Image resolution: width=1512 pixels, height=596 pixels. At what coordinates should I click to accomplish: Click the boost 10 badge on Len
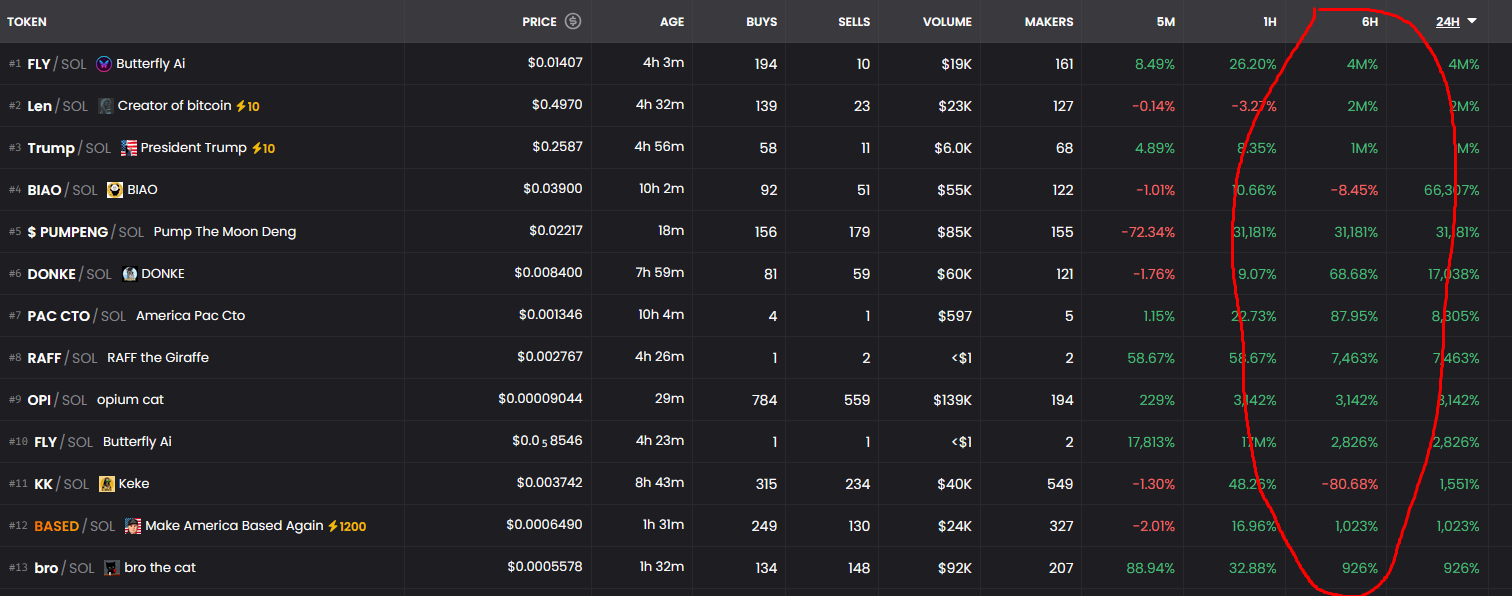point(248,106)
